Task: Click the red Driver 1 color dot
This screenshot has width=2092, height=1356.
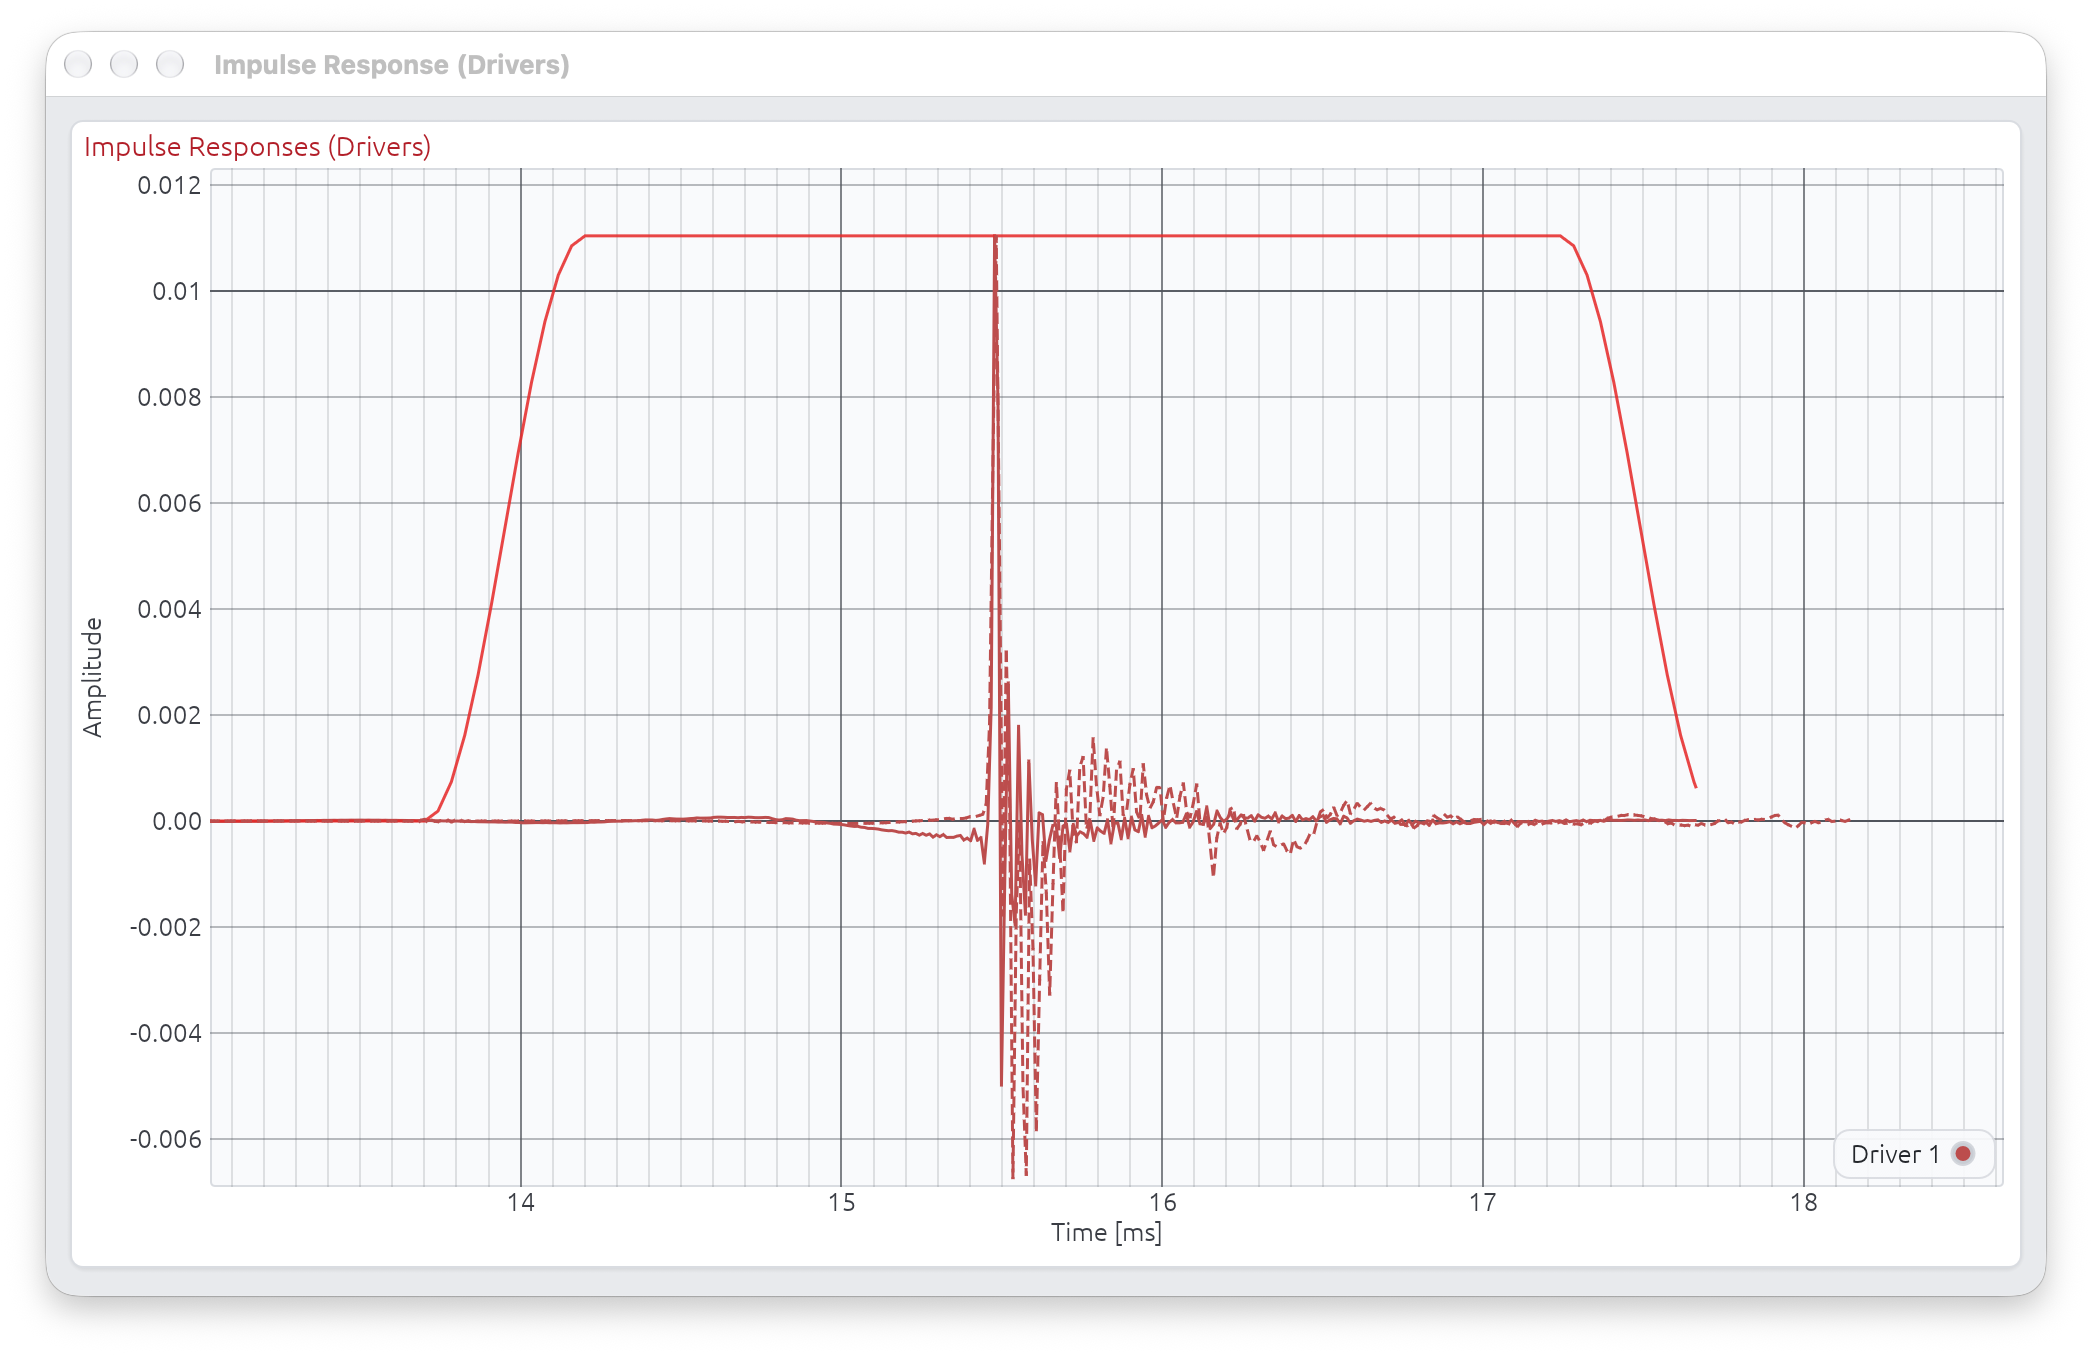Action: [1963, 1154]
